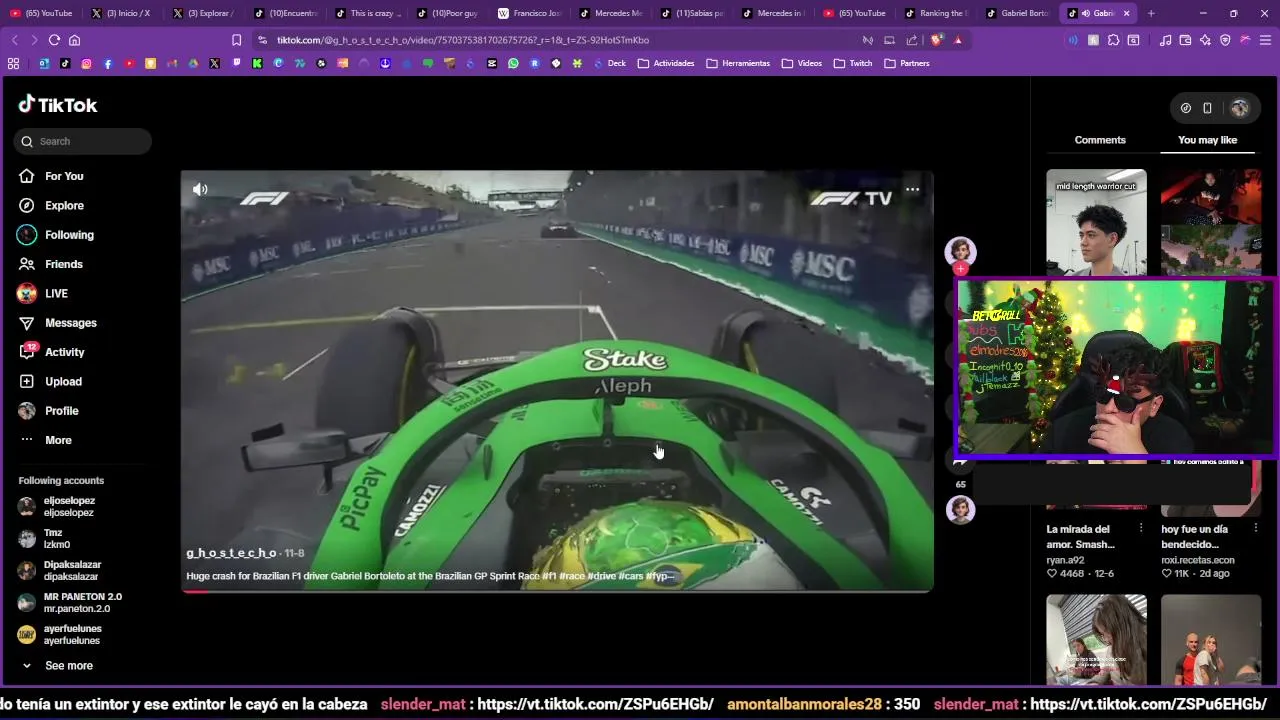The image size is (1280, 720).
Task: Open the #f1 hashtag in caption
Action: pyautogui.click(x=549, y=576)
